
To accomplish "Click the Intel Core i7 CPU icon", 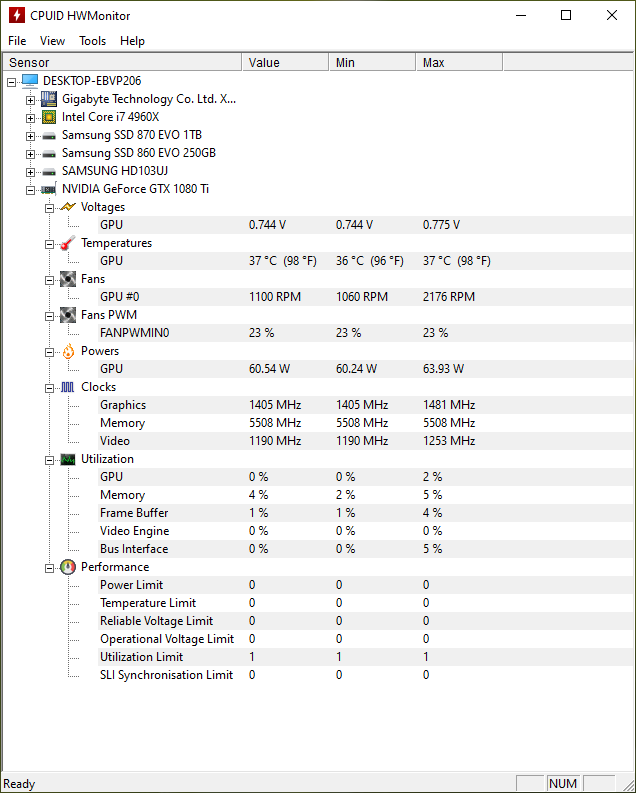I will point(49,117).
